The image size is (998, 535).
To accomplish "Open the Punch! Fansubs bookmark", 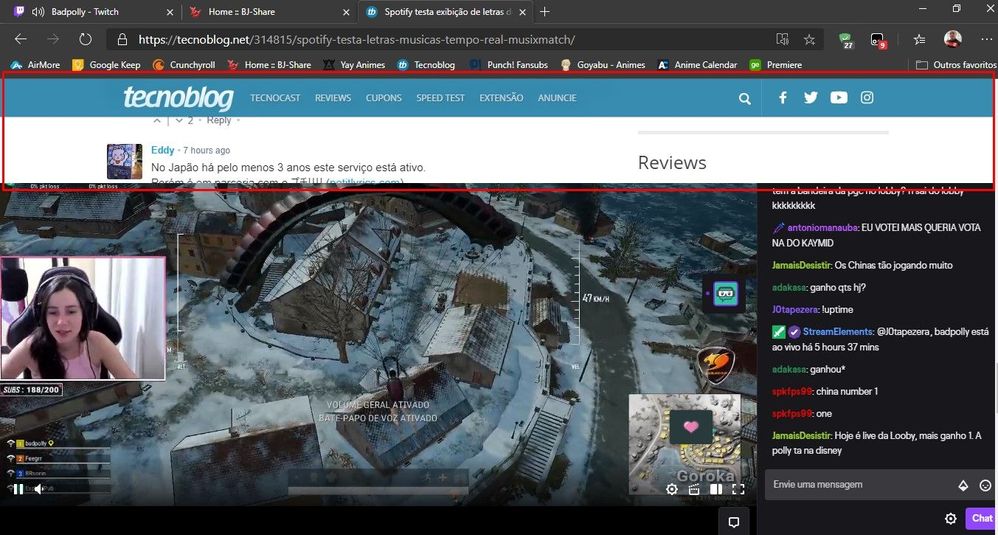I will (x=509, y=65).
